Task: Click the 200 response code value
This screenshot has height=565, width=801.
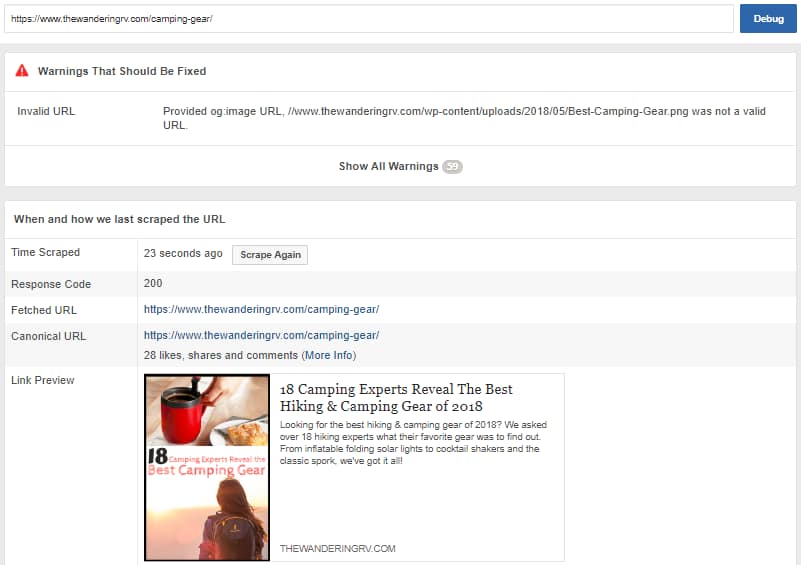Action: click(153, 283)
